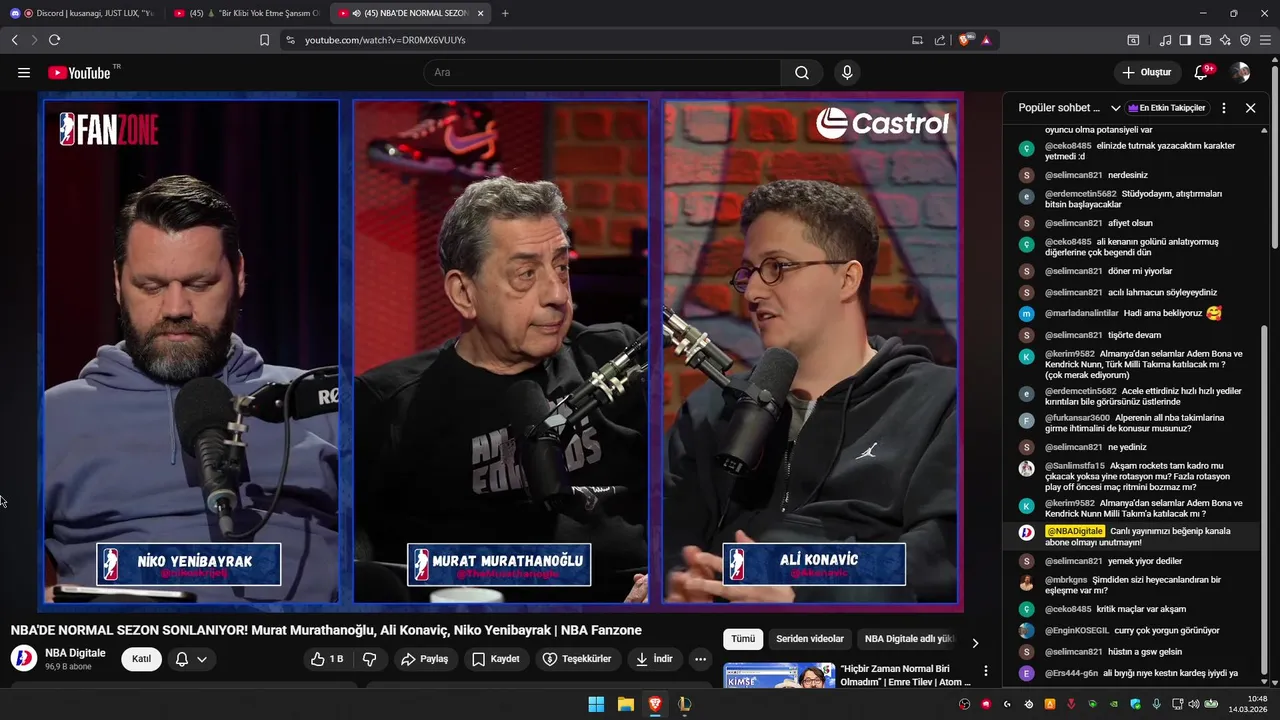Switch to the Discord tab
The width and height of the screenshot is (1280, 720).
(x=82, y=13)
